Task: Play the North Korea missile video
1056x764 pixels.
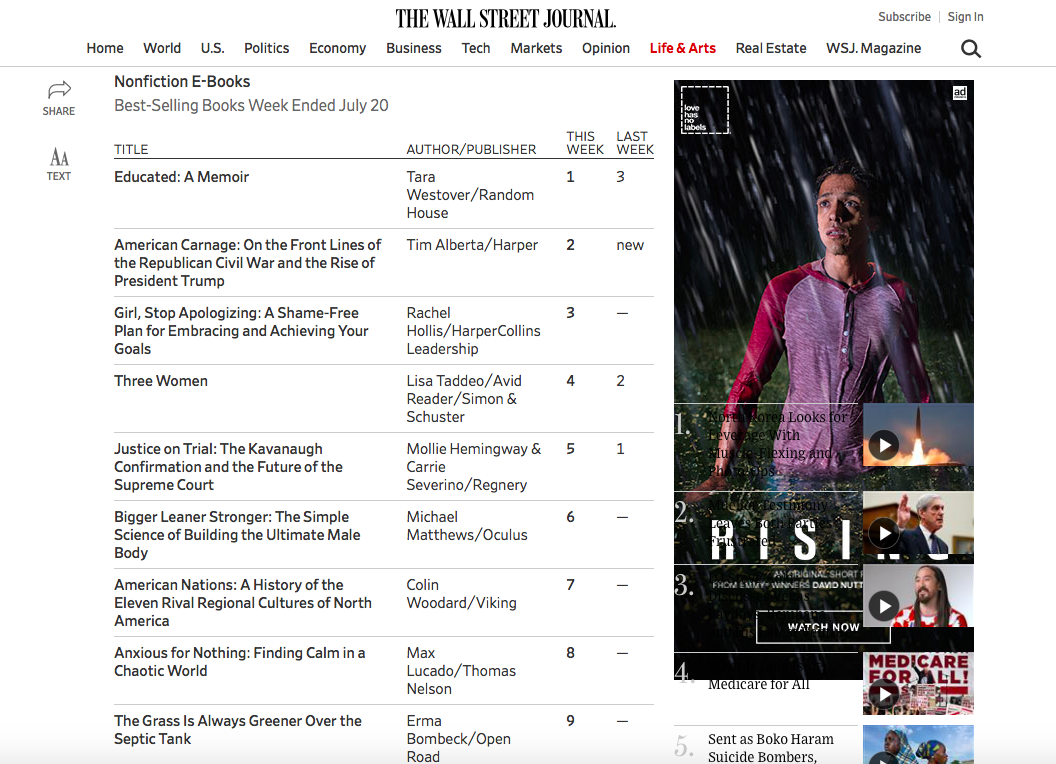Action: [x=883, y=444]
